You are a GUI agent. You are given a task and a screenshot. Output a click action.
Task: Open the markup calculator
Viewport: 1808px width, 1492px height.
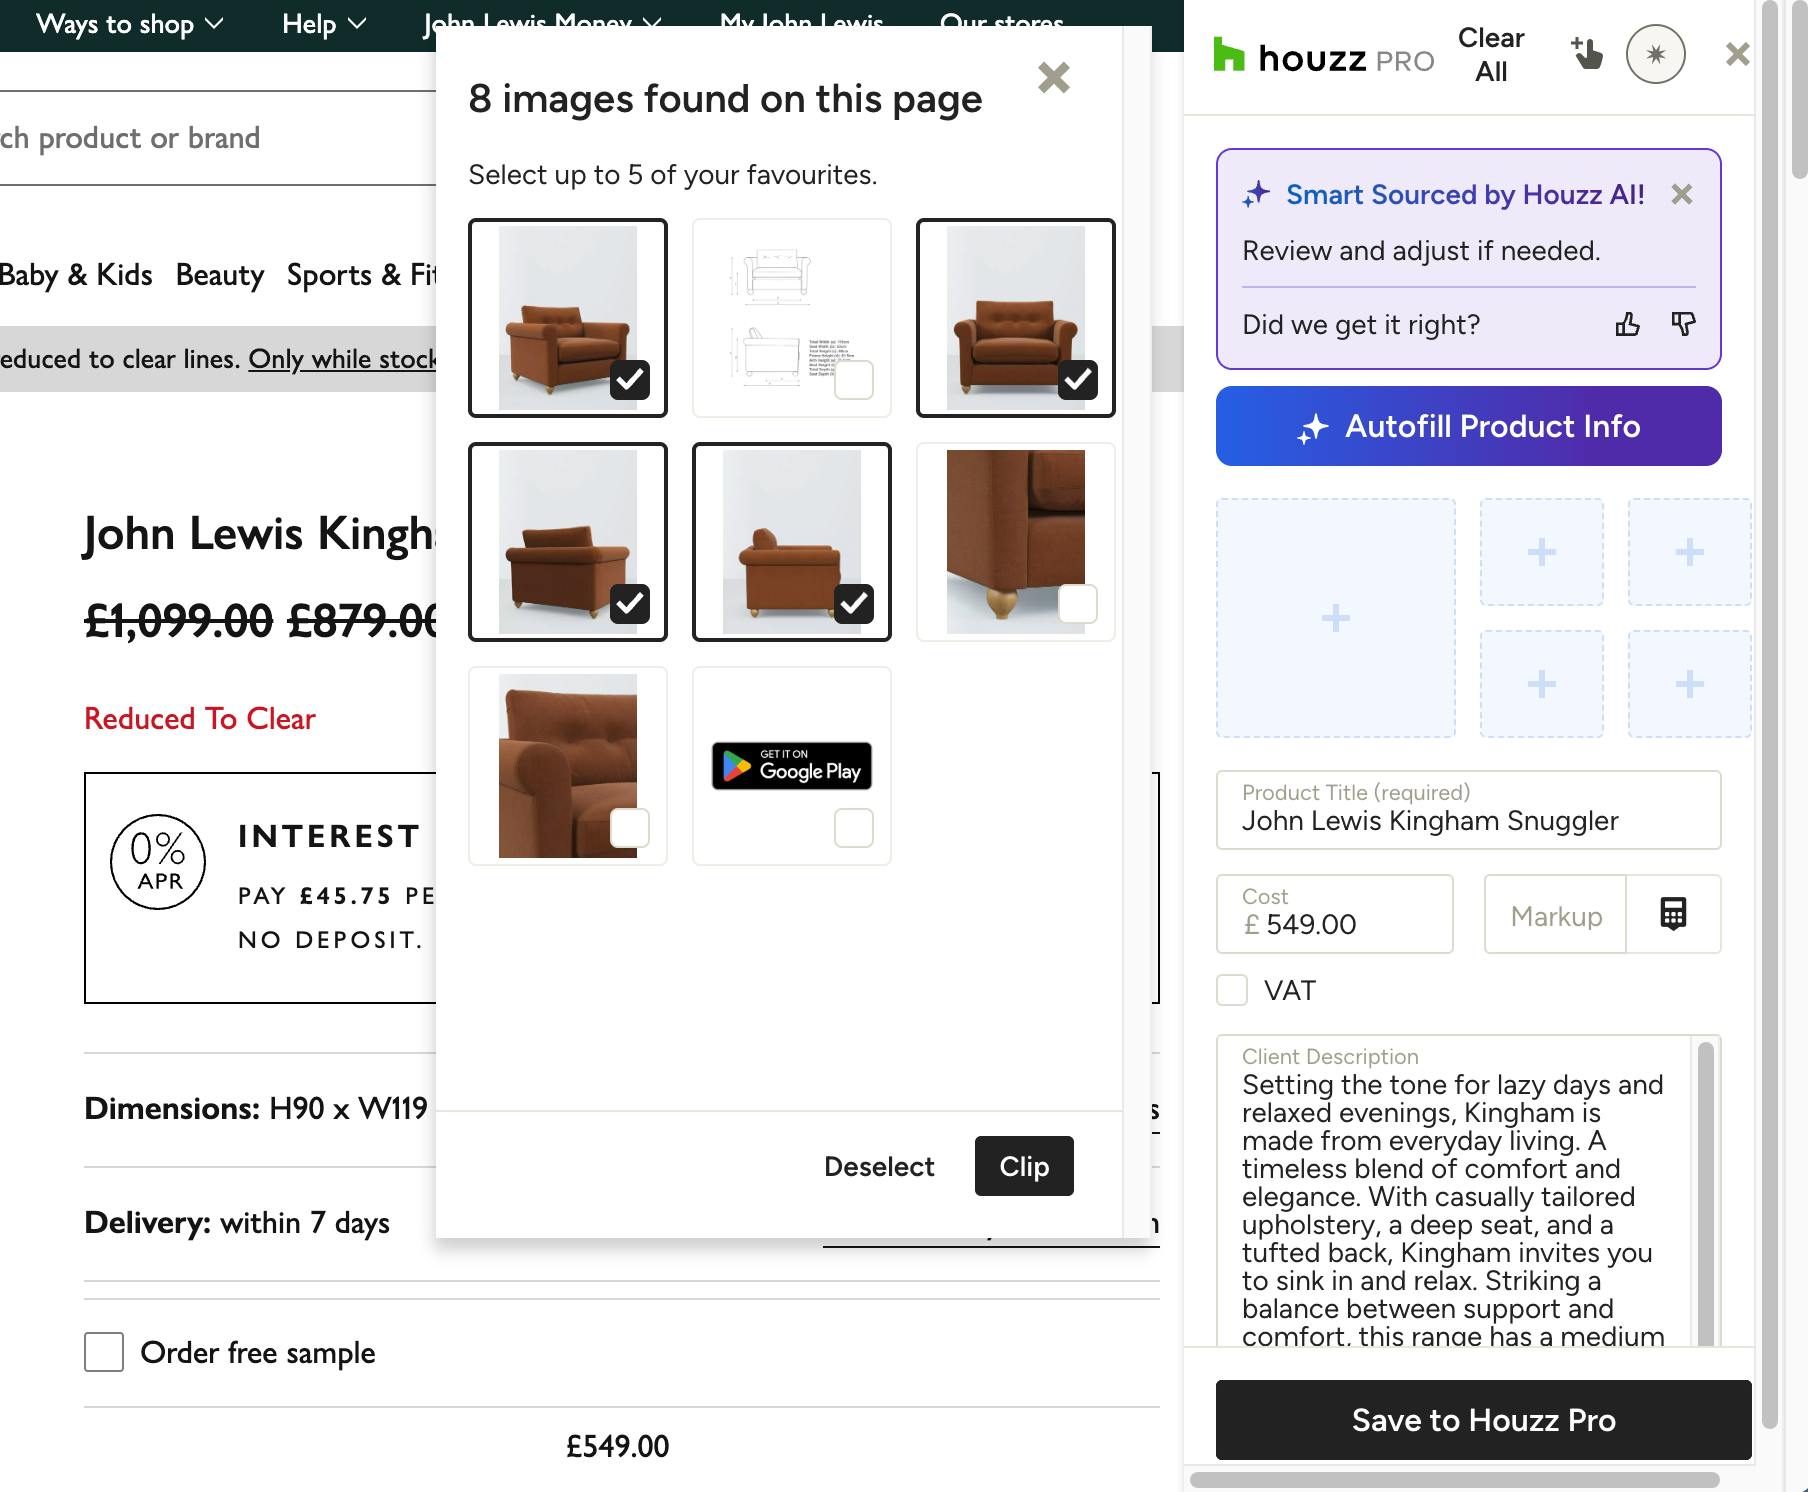(1673, 914)
